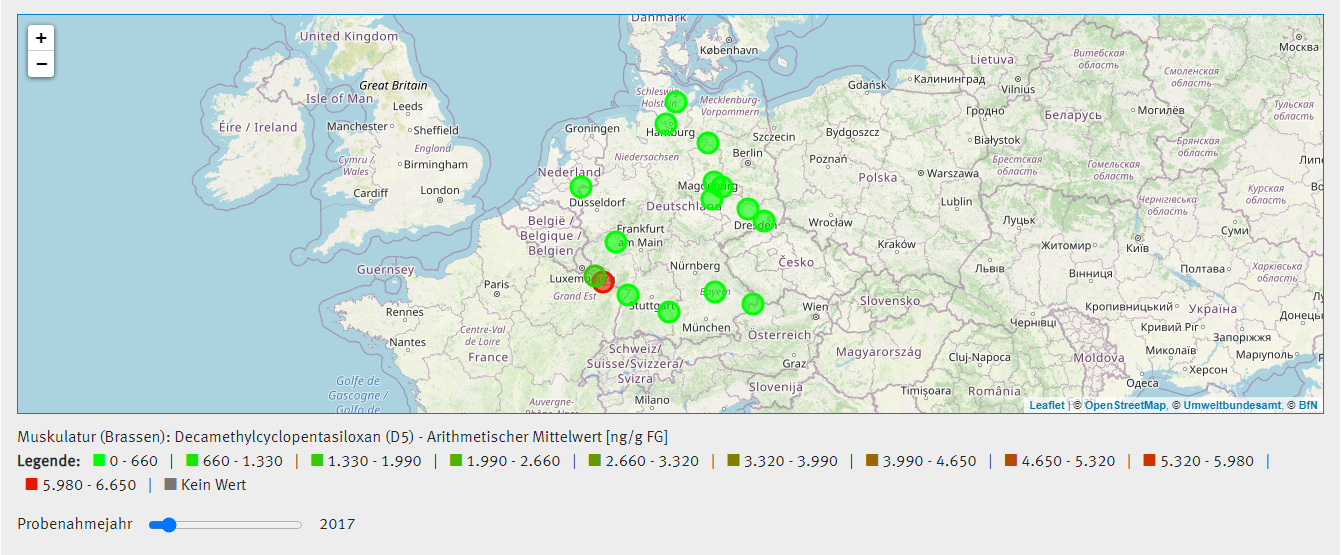Select the marker northwest of Berlin
Image resolution: width=1342 pixels, height=555 pixels.
coord(707,142)
